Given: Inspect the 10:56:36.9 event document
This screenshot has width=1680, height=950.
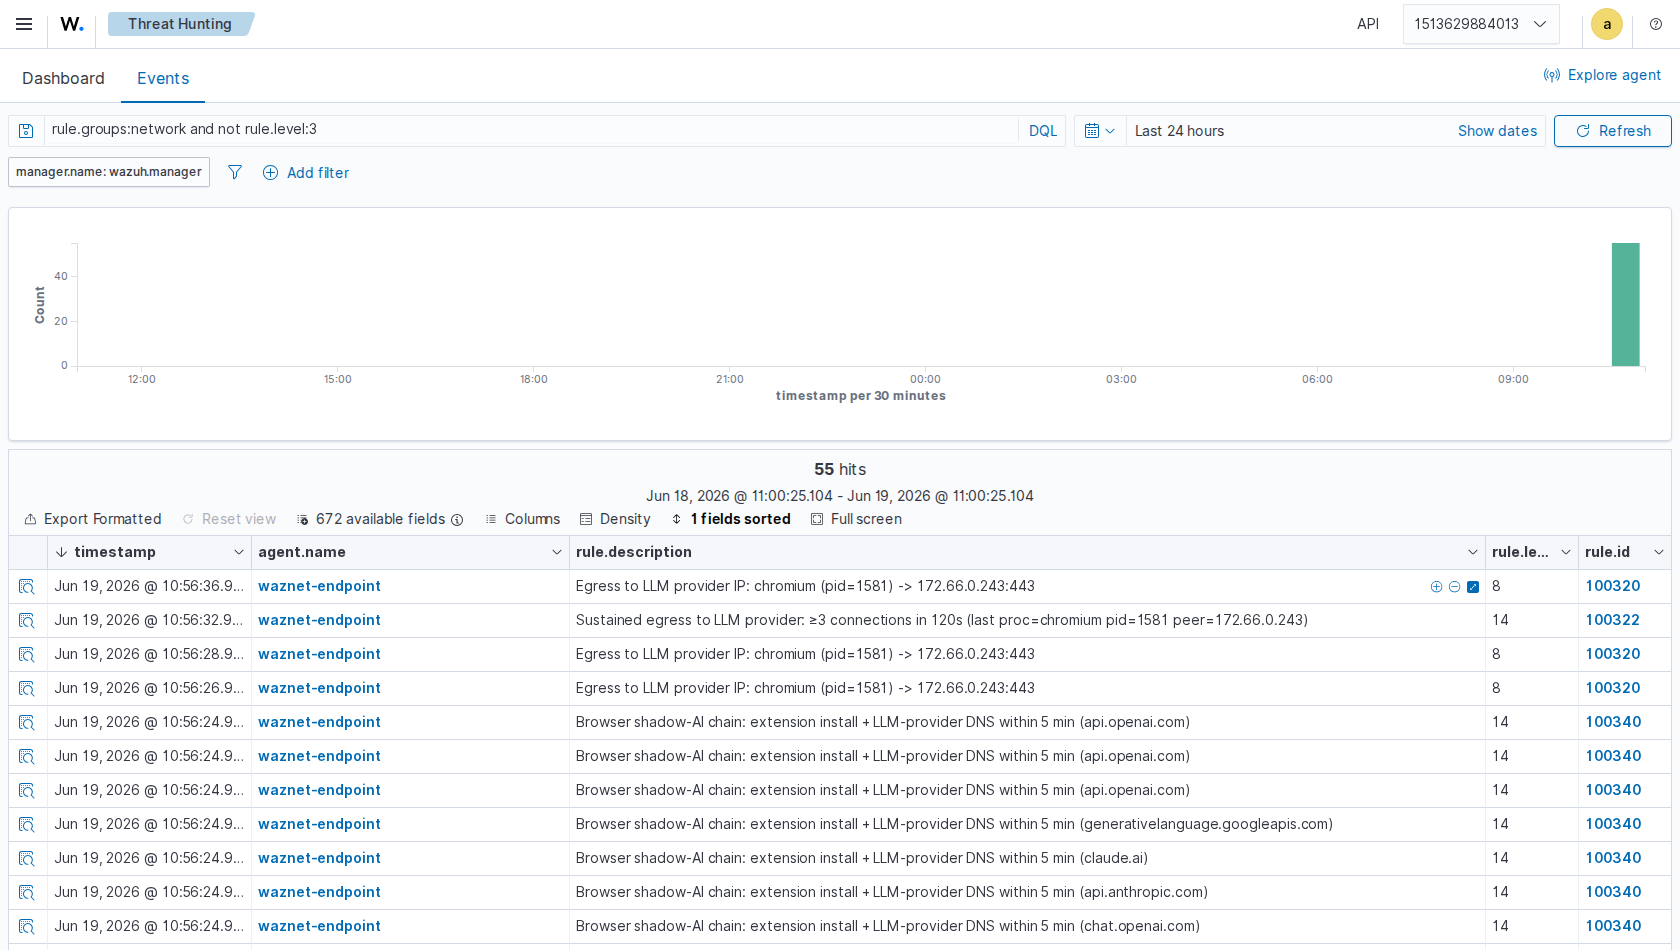Looking at the screenshot, I should pyautogui.click(x=27, y=587).
